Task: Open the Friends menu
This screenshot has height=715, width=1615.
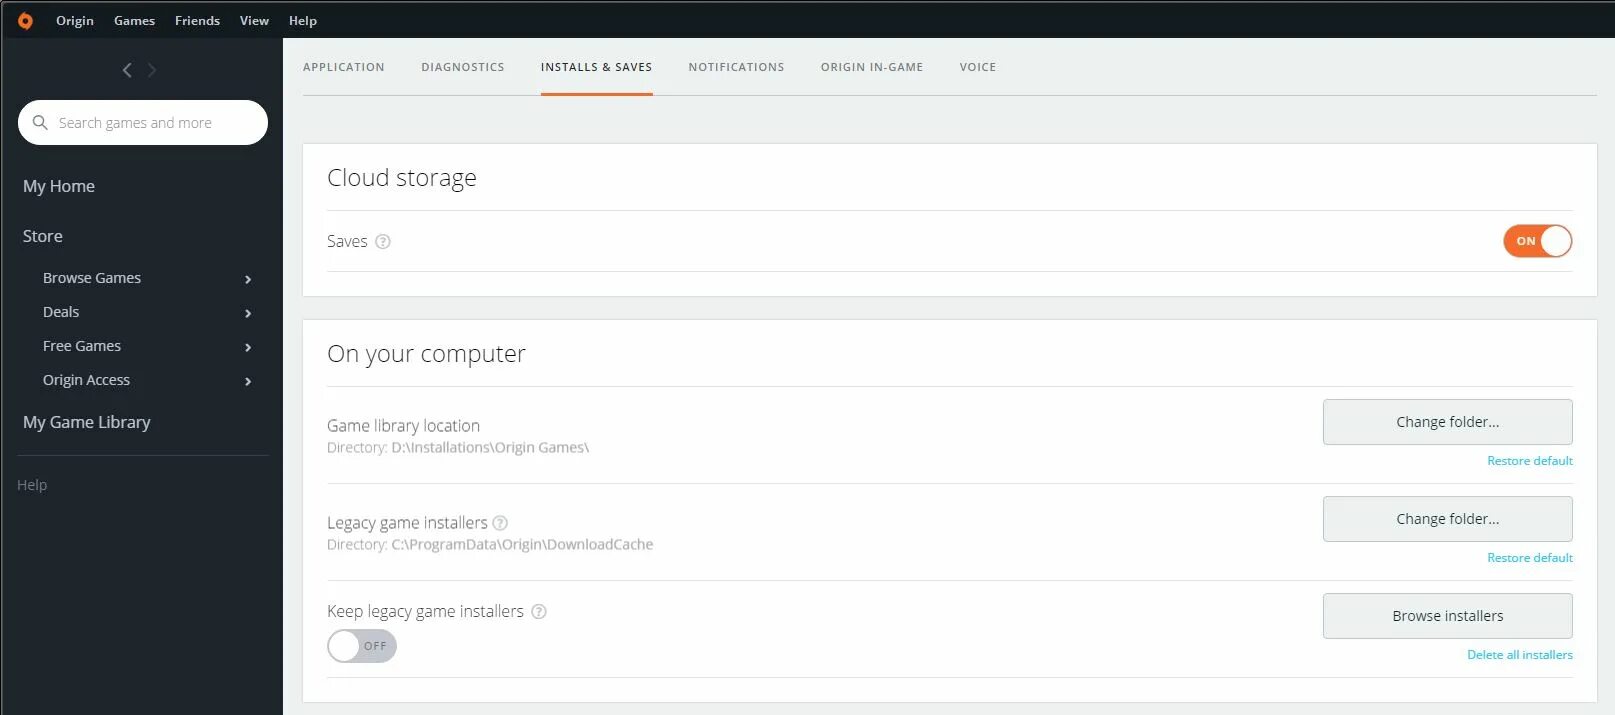Action: [x=197, y=20]
